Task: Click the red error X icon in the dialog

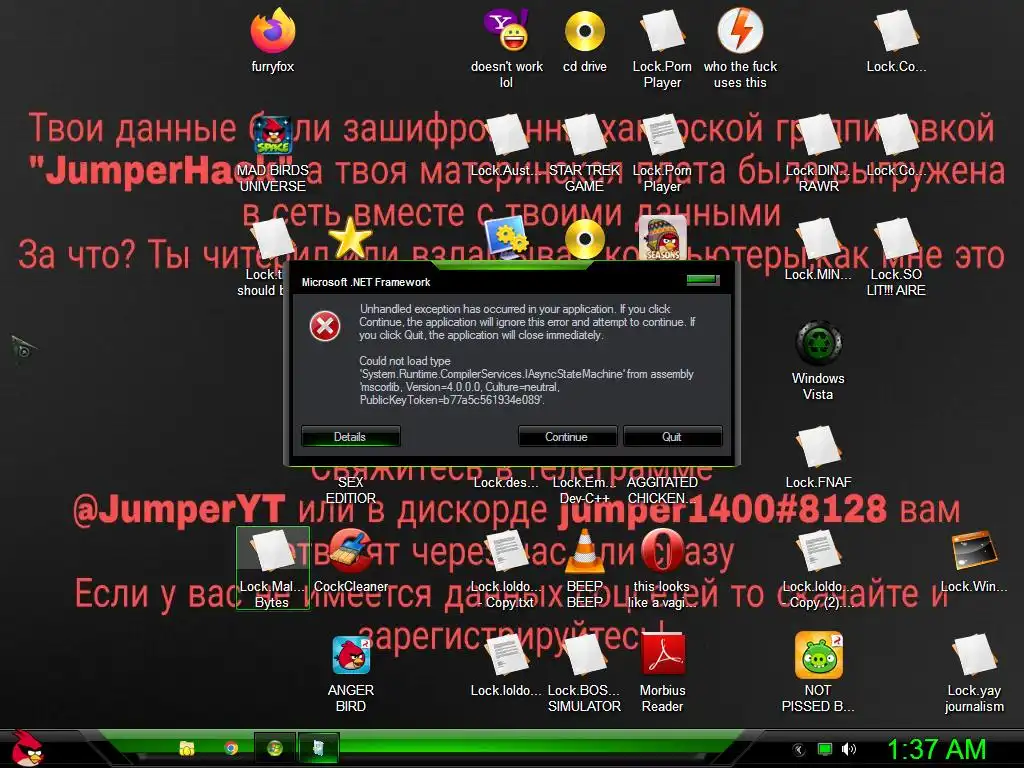Action: 325,326
